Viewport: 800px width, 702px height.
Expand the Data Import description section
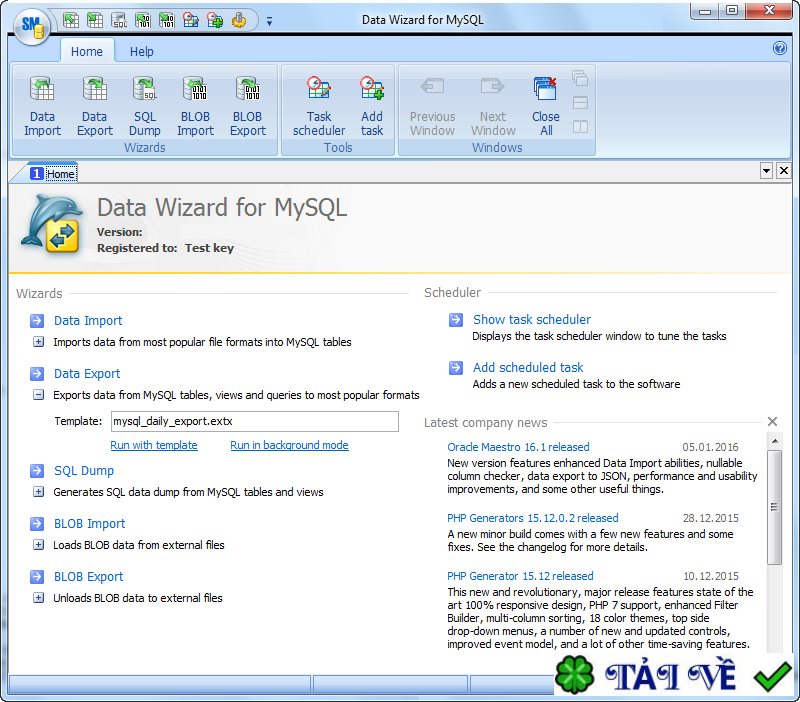pos(38,342)
